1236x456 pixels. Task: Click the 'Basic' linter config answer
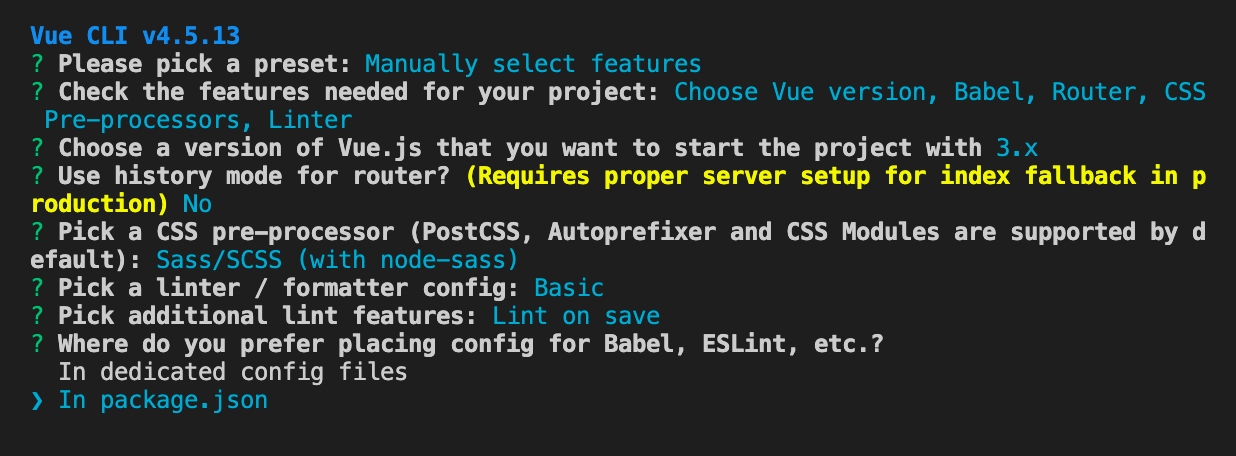tap(569, 288)
